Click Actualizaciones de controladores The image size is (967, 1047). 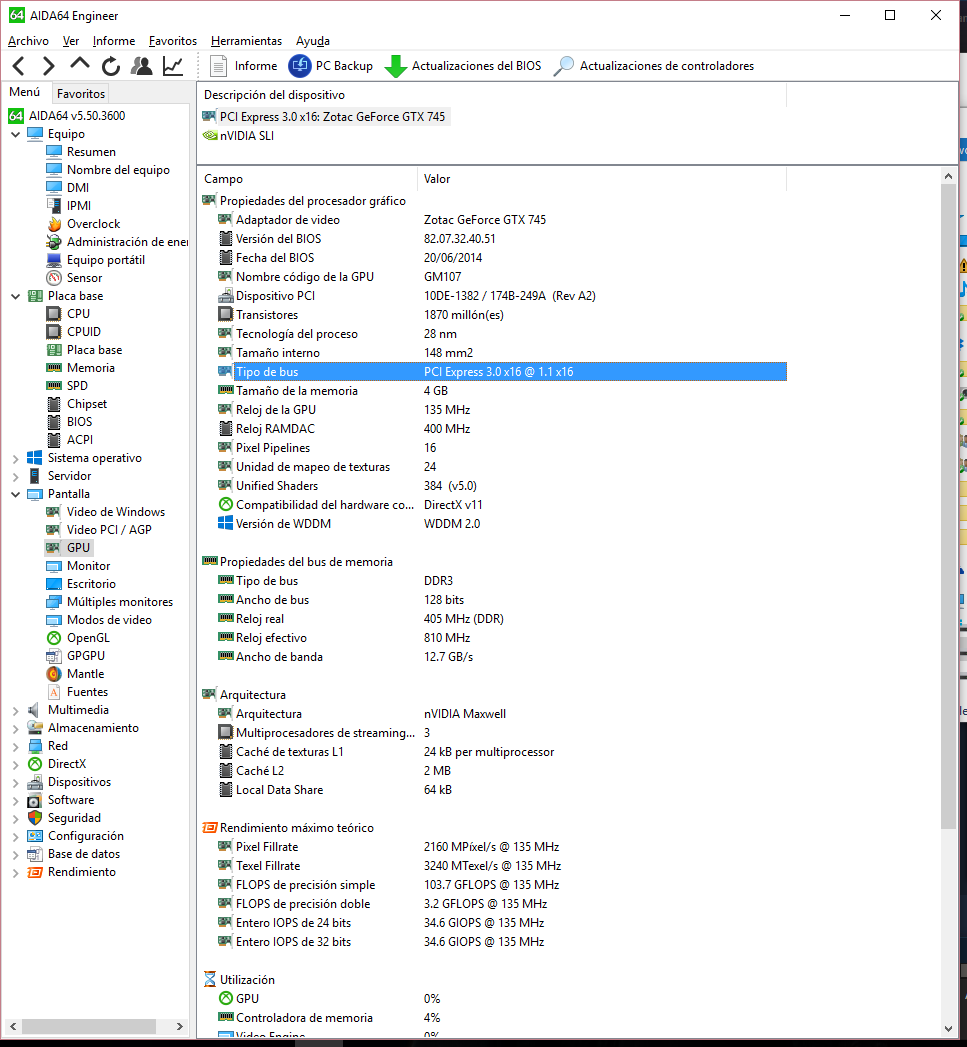654,66
